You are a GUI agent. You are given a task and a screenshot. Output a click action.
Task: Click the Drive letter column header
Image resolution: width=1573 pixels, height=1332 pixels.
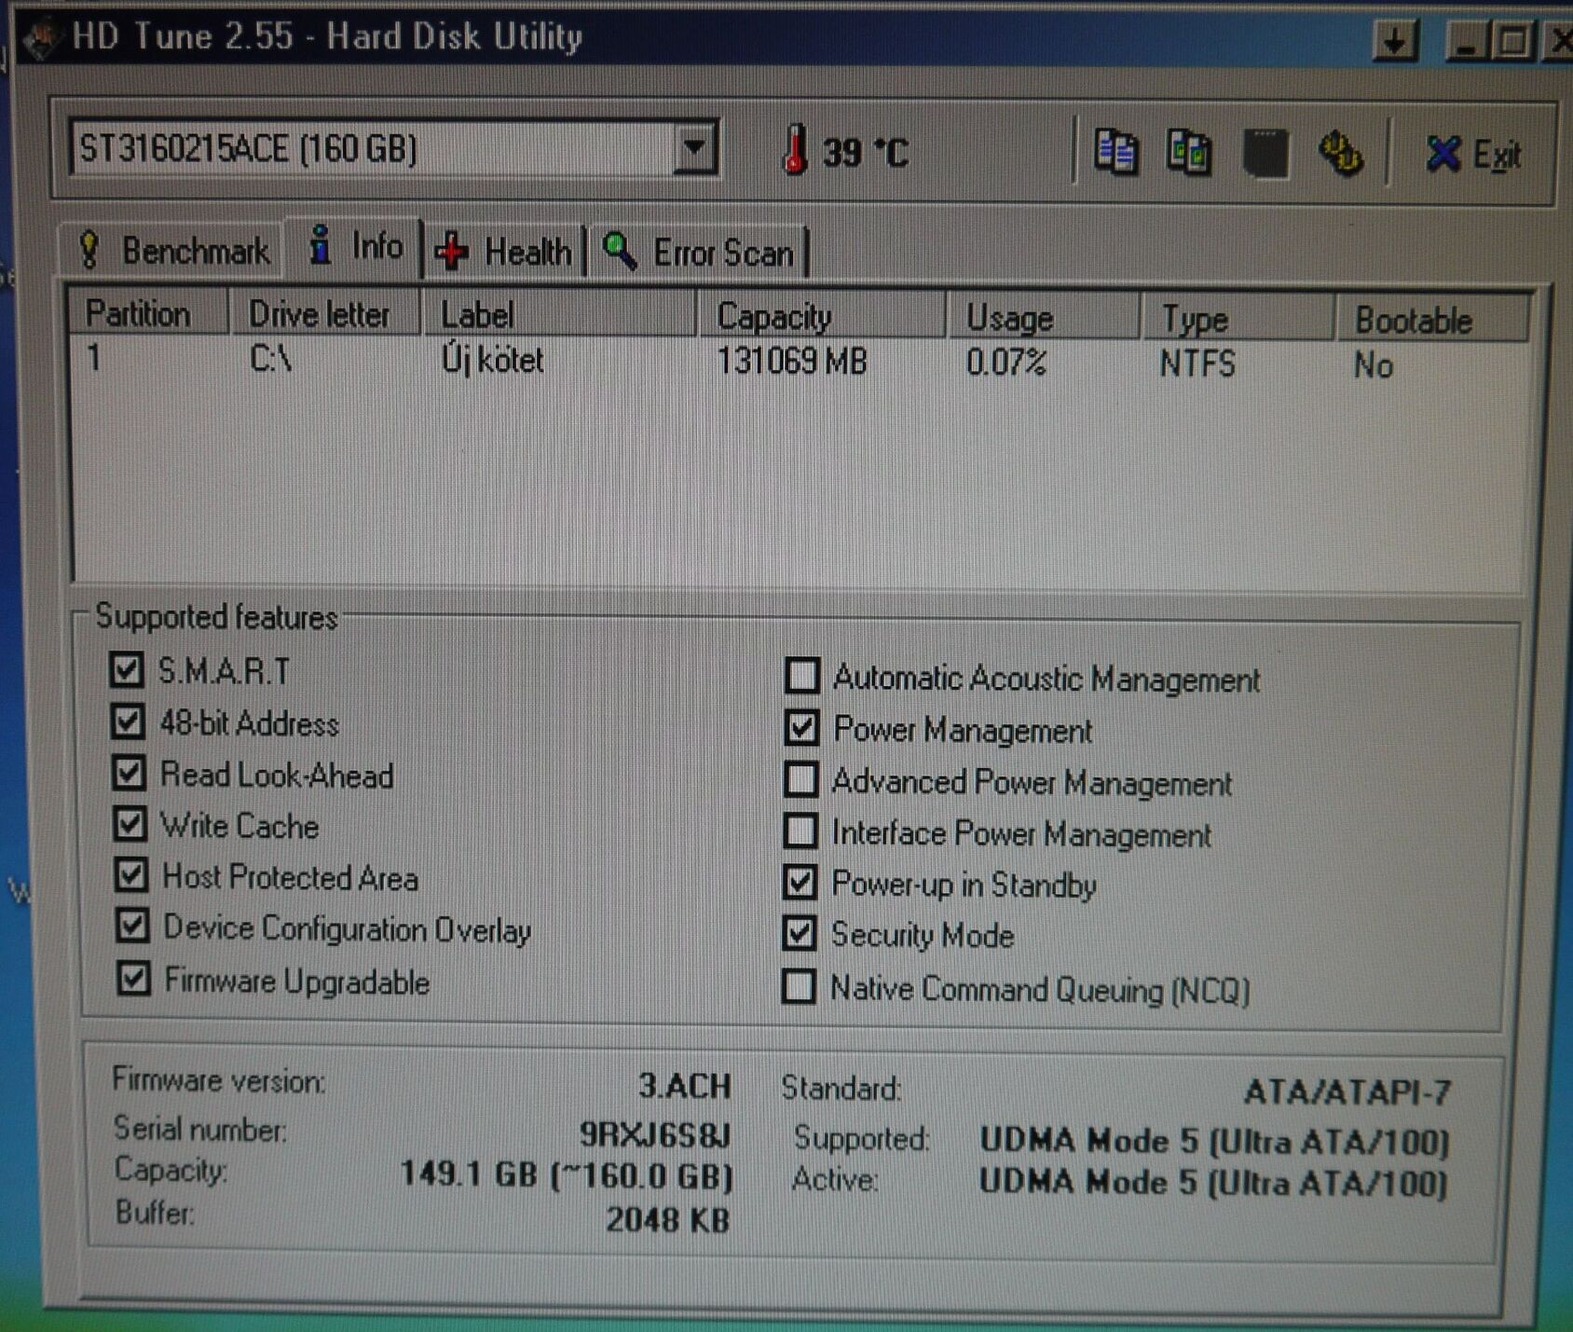coord(325,315)
